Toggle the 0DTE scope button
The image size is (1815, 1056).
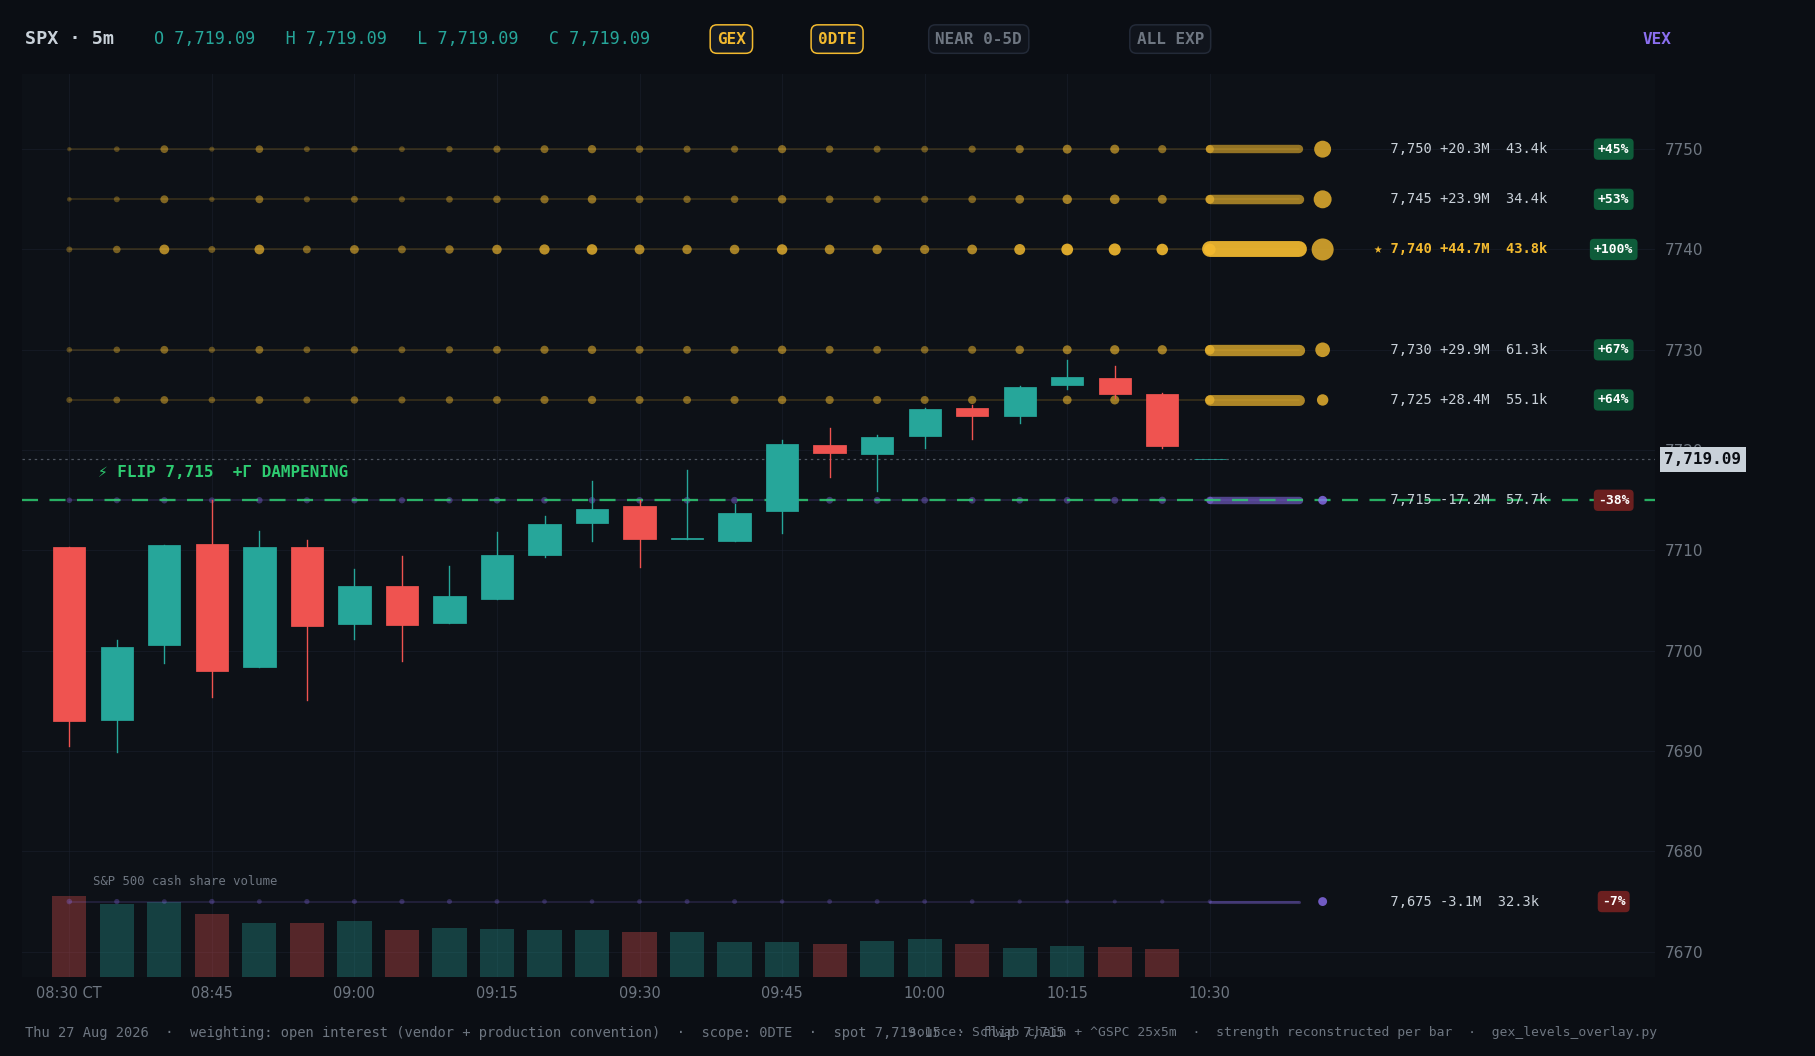coord(837,39)
